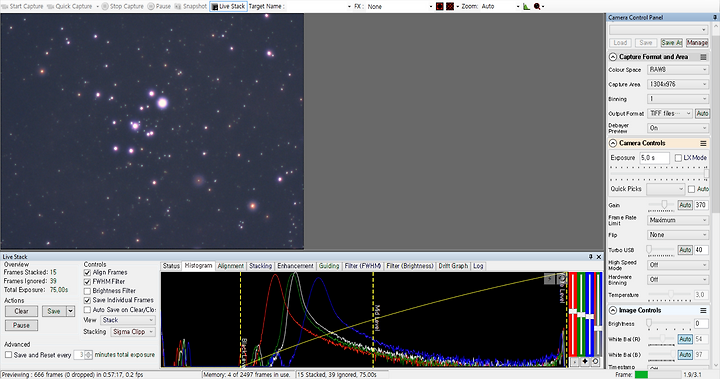Open the Zoom level dropdown
720x379 pixels.
click(518, 6)
